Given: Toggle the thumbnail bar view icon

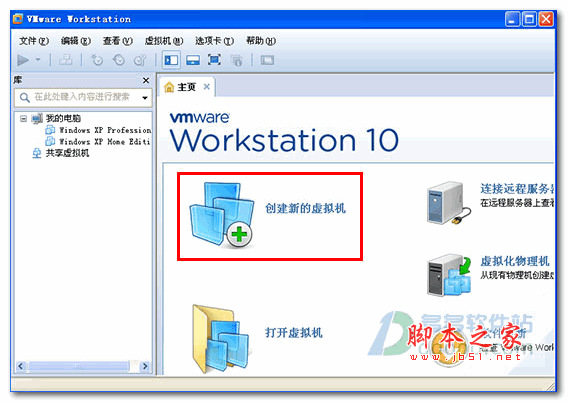Looking at the screenshot, I should 193,60.
